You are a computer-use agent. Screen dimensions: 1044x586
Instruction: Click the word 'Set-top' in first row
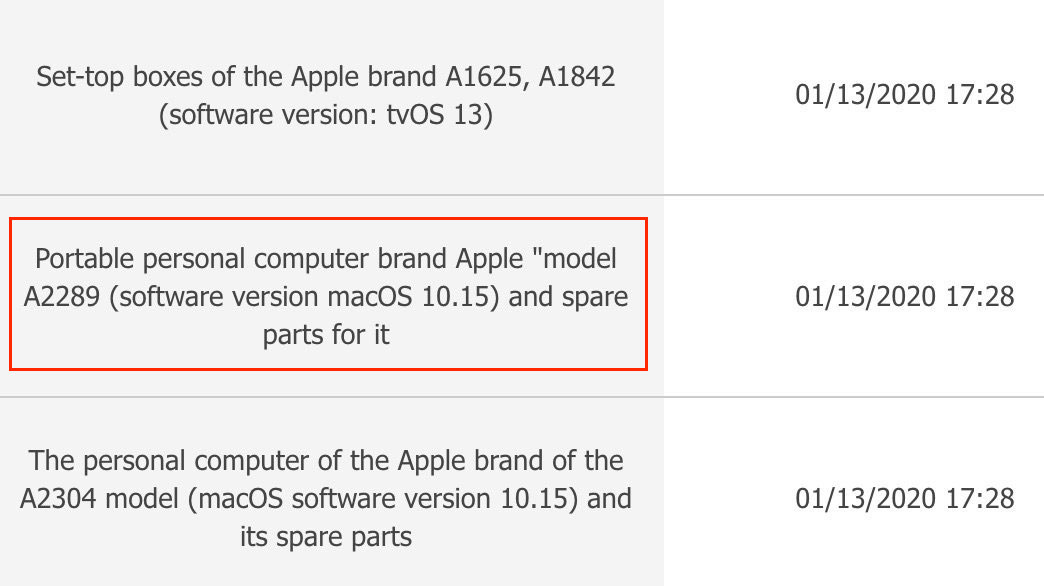tap(80, 77)
